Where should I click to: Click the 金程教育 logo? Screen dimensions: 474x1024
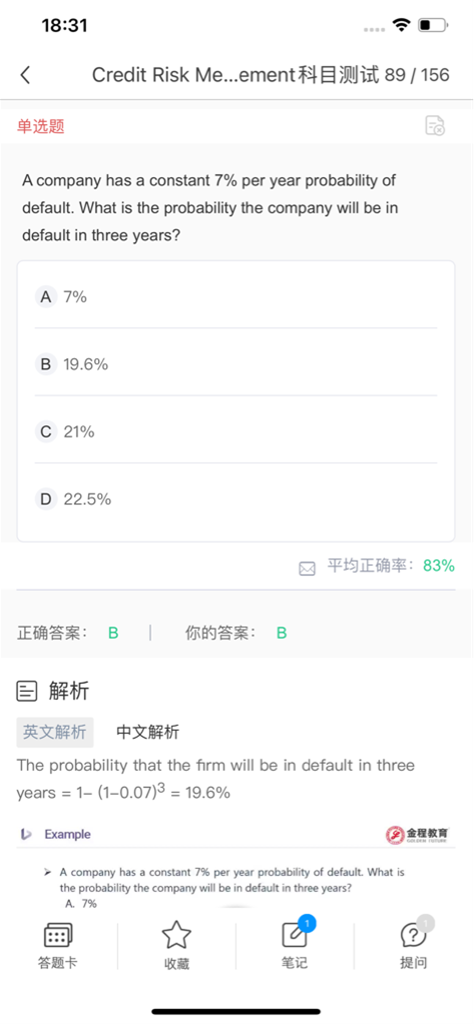[x=417, y=834]
